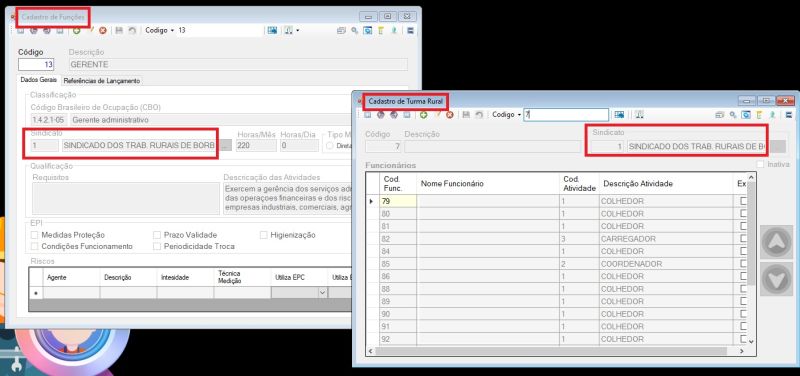Image resolution: width=800 pixels, height=376 pixels.
Task: Tick the checkbox on employee row 85 COORDENADOR
Action: point(744,264)
